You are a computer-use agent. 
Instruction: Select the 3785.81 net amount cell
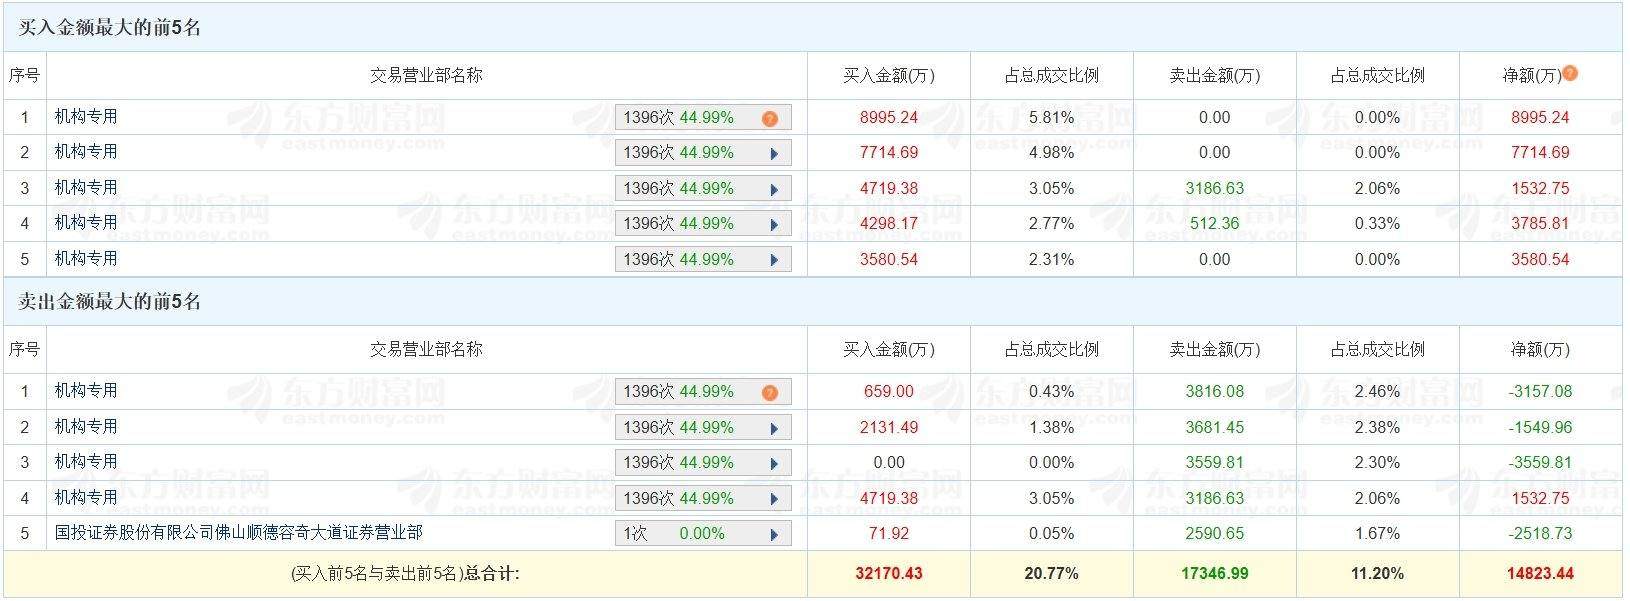point(1541,223)
